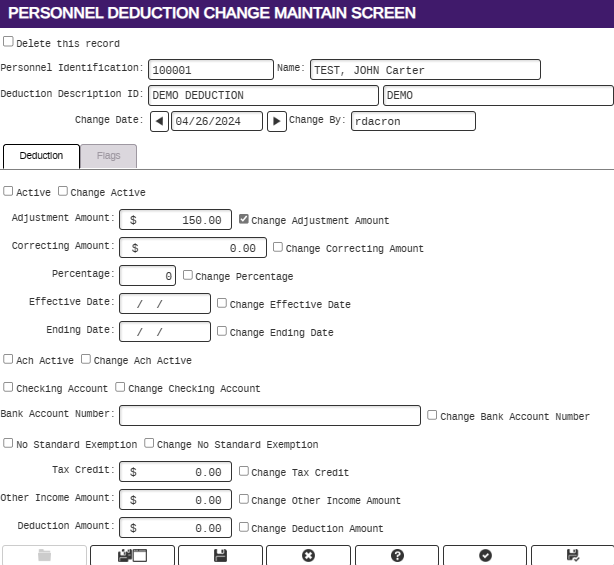The height and width of the screenshot is (565, 614).
Task: Click the Other Income Amount field
Action: (x=175, y=500)
